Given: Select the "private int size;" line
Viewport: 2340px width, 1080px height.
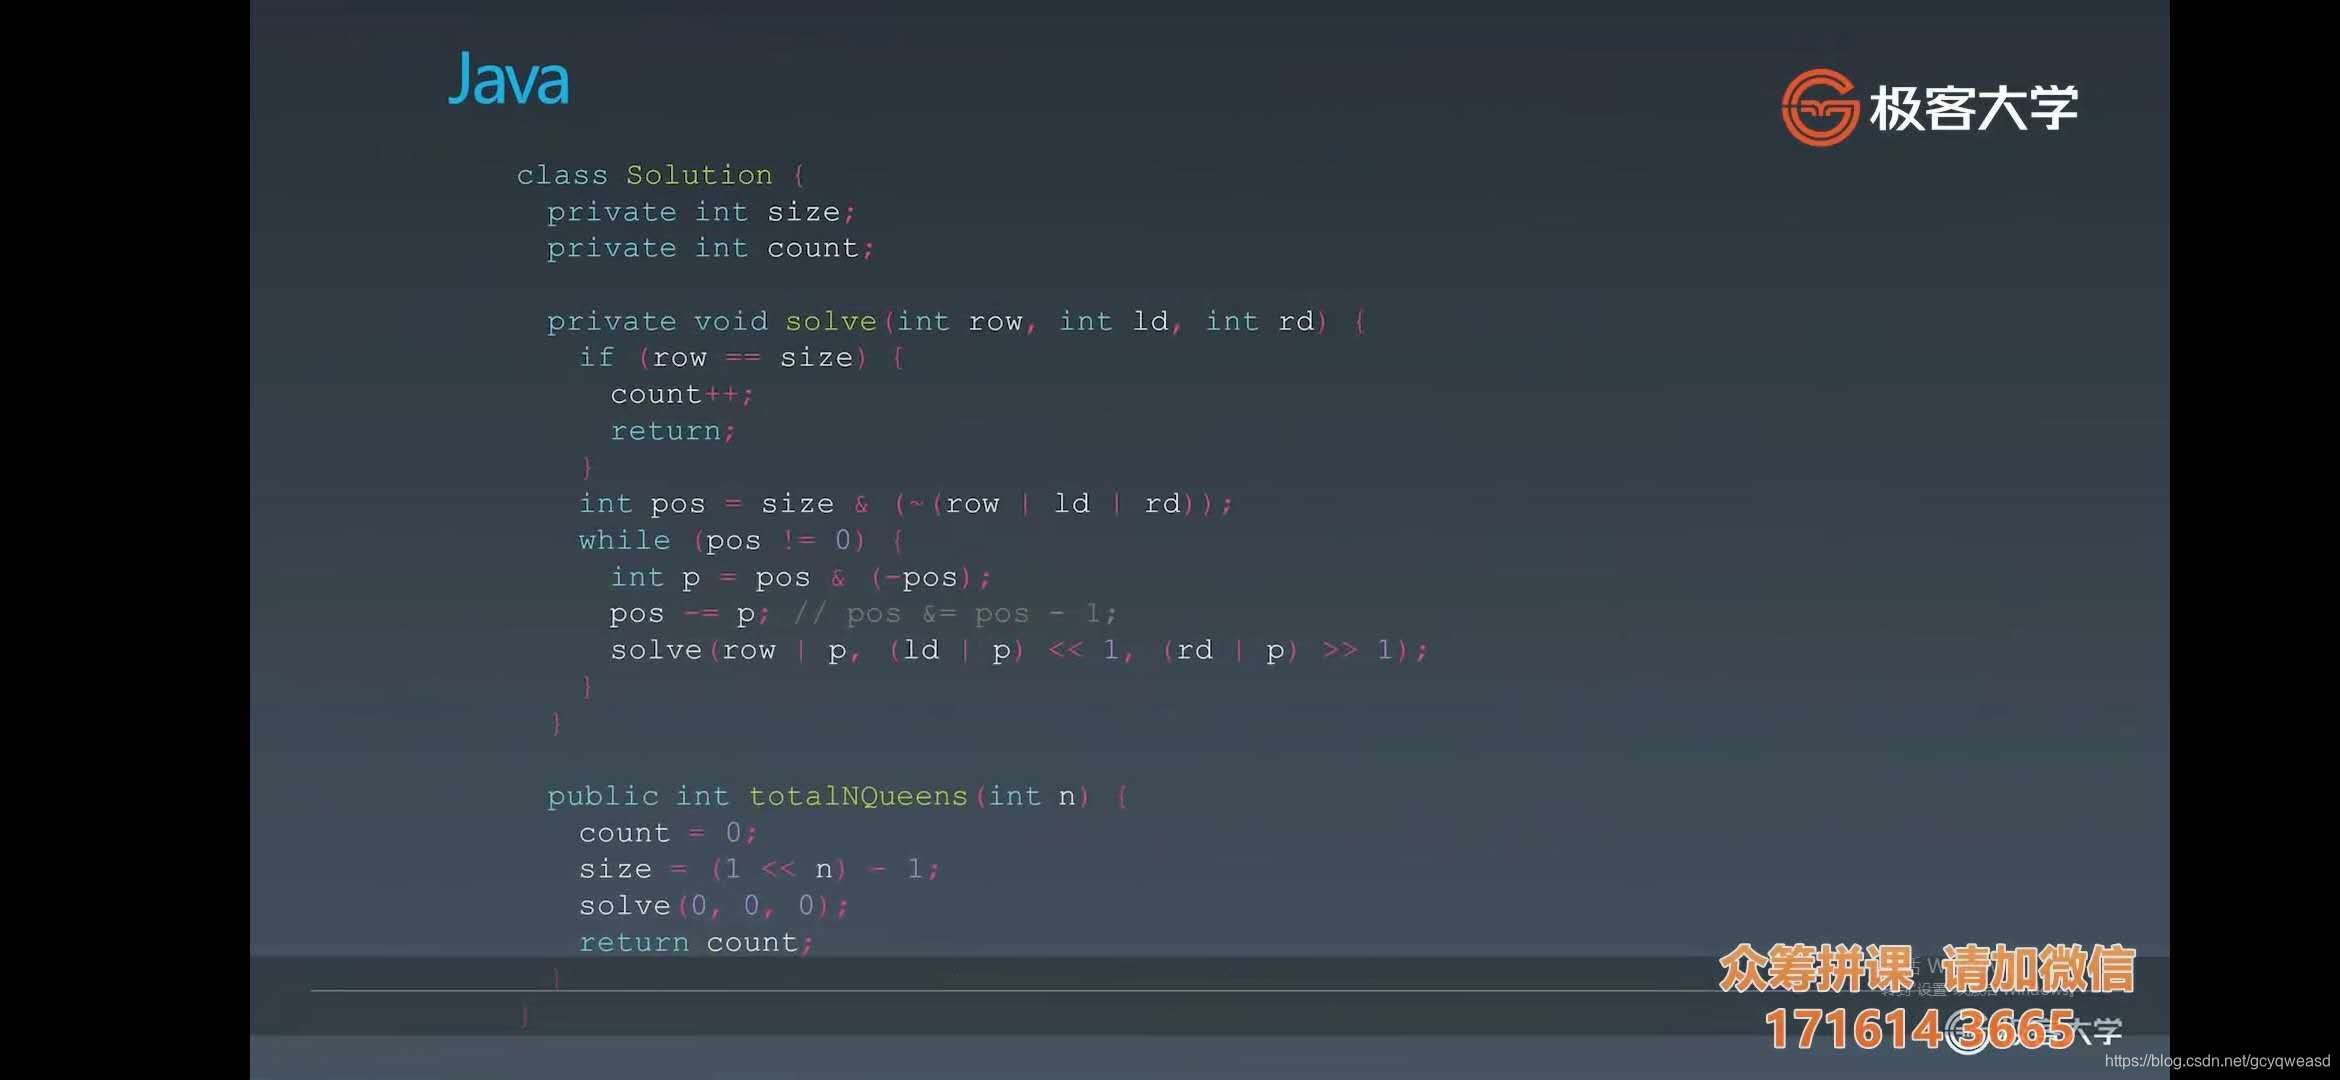Looking at the screenshot, I should (x=701, y=212).
